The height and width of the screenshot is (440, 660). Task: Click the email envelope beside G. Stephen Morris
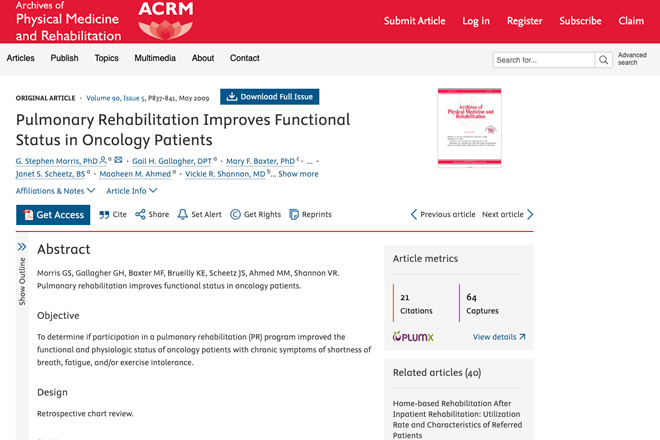pyautogui.click(x=118, y=160)
